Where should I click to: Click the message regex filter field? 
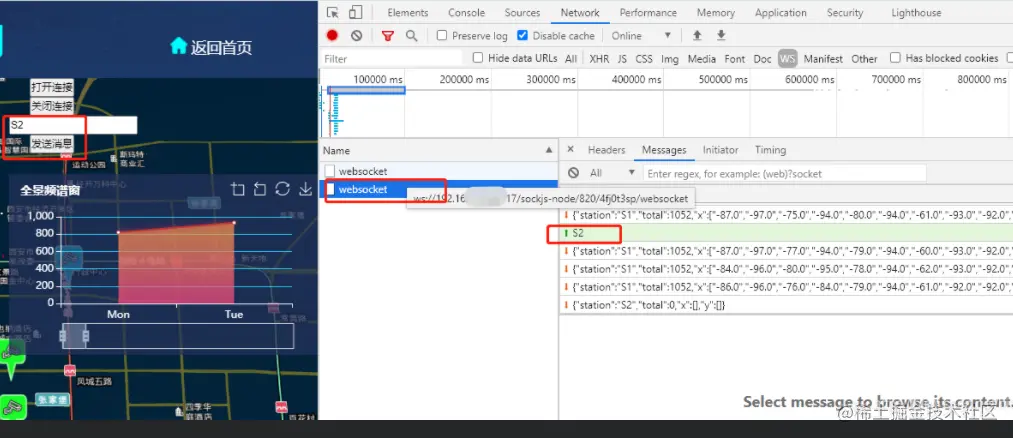[784, 173]
